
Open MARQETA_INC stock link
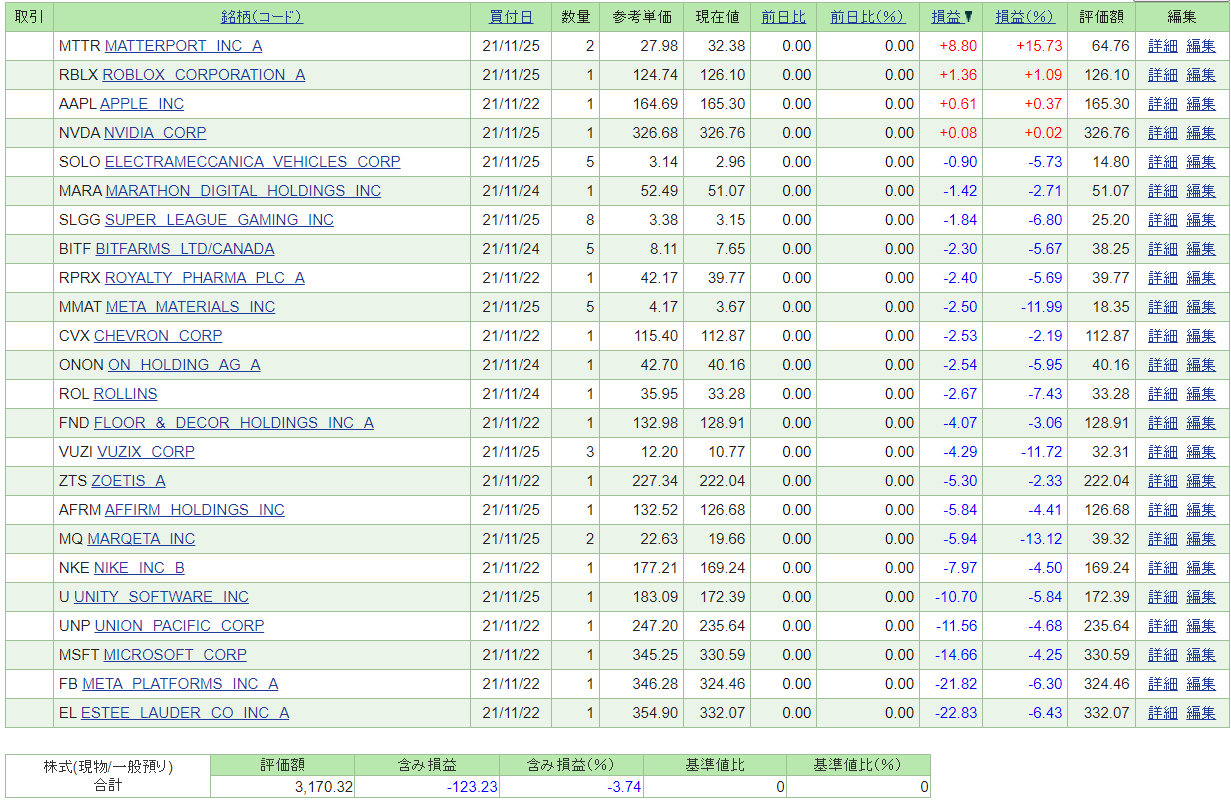(141, 539)
